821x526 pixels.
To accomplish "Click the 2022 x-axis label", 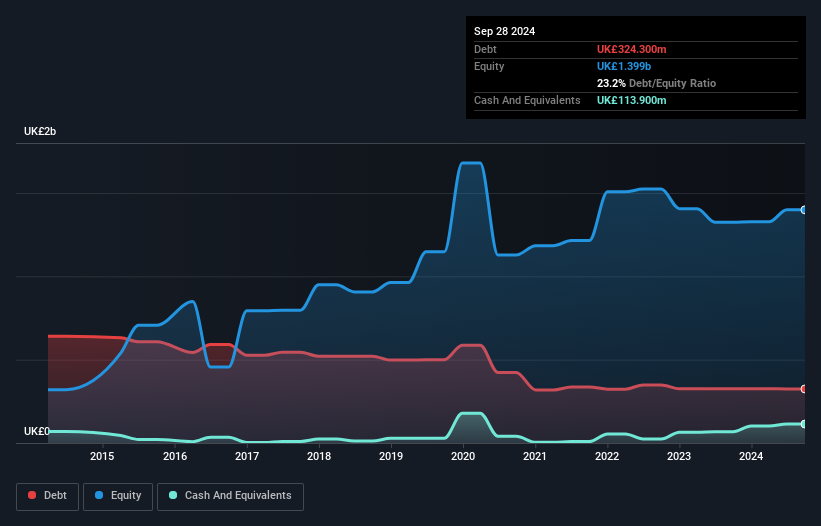I will pos(607,456).
